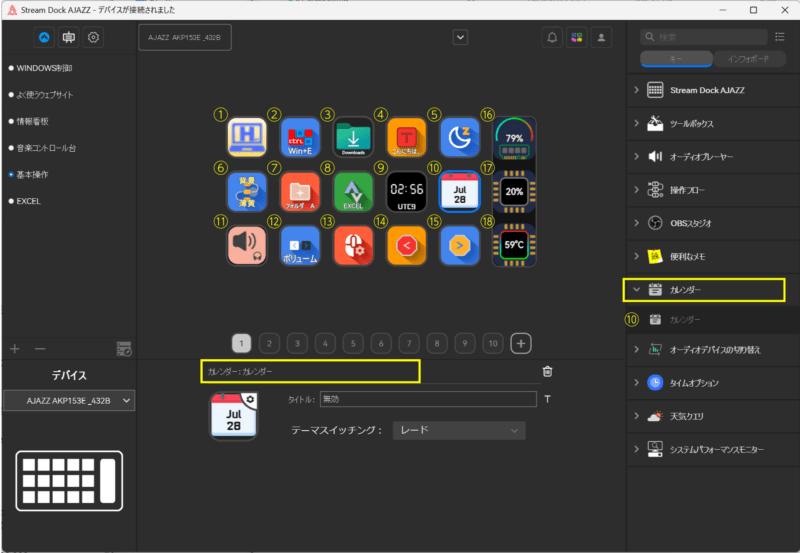Select the mouse settings key icon
This screenshot has width=800, height=553.
353,245
